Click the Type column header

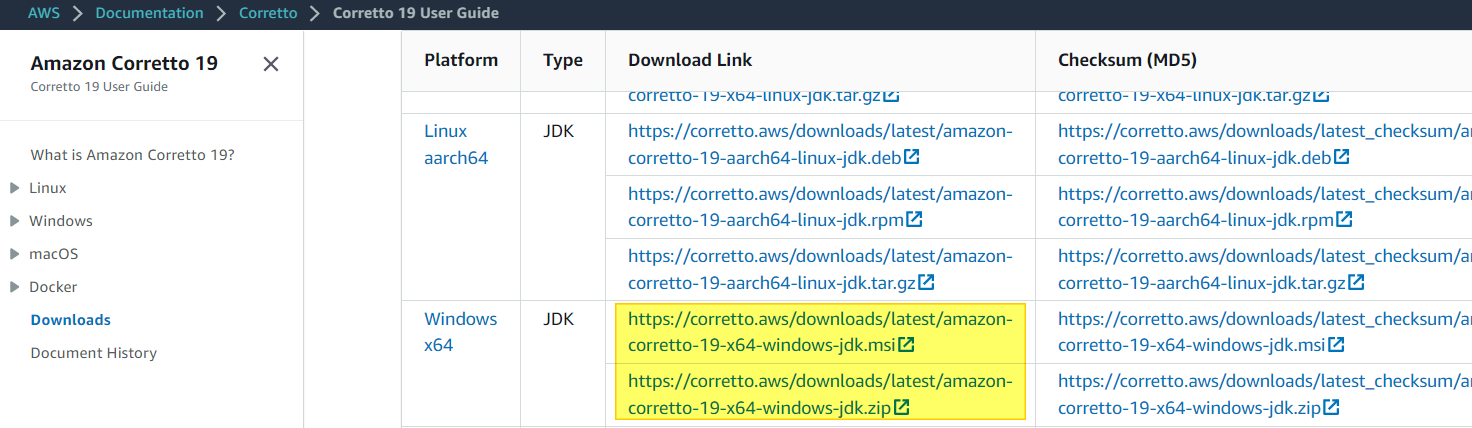pyautogui.click(x=563, y=60)
